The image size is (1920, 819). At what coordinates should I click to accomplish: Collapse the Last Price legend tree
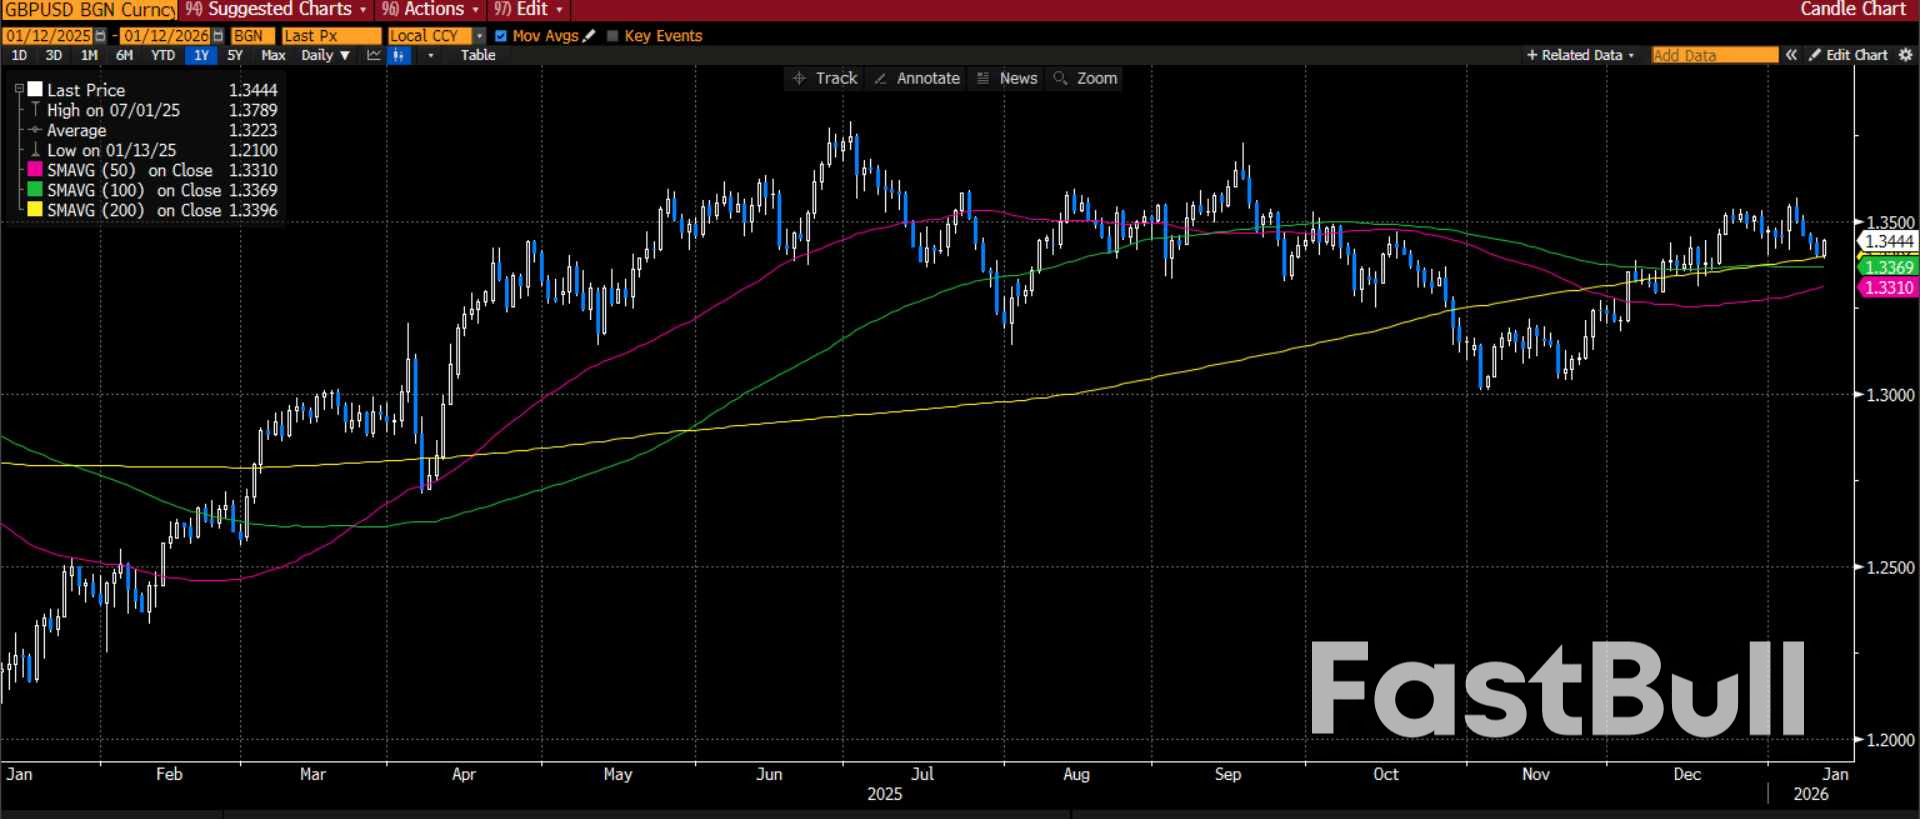pyautogui.click(x=19, y=89)
